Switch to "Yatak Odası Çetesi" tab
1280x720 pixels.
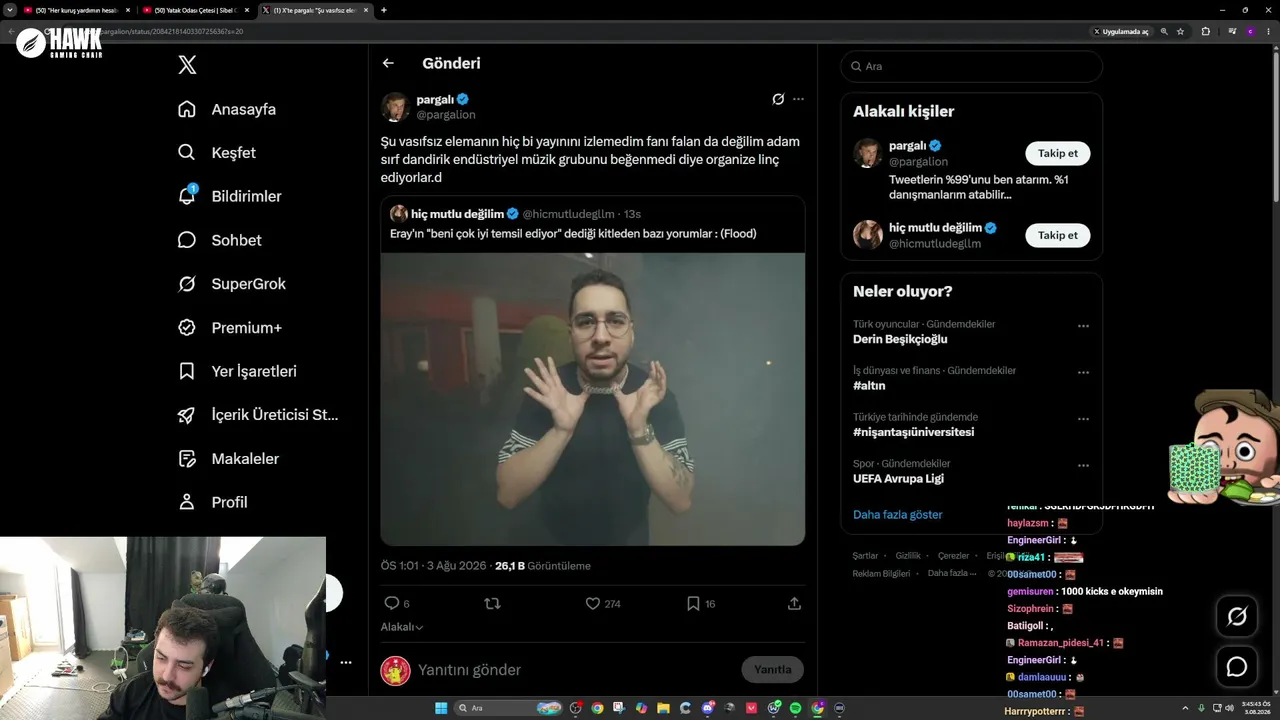coord(196,10)
